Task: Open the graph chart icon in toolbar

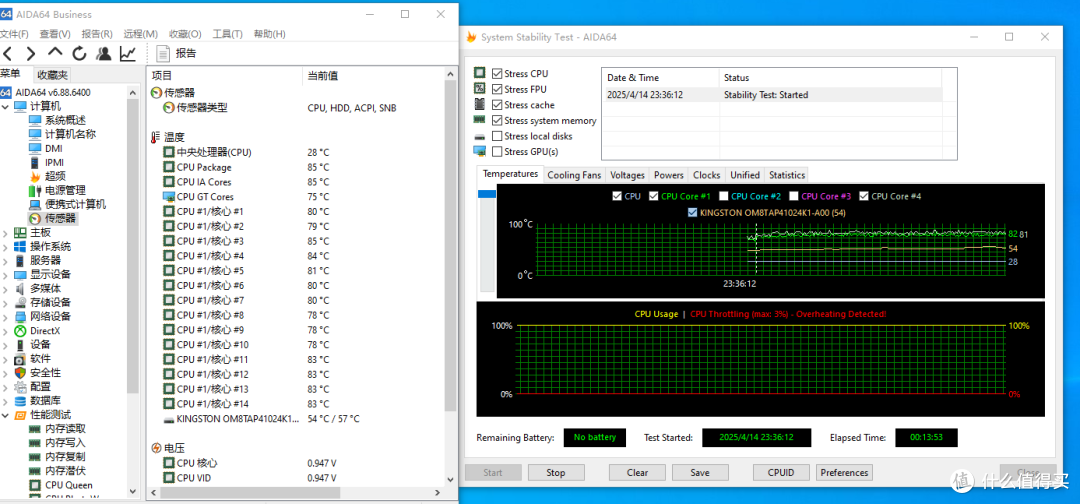Action: pos(127,53)
